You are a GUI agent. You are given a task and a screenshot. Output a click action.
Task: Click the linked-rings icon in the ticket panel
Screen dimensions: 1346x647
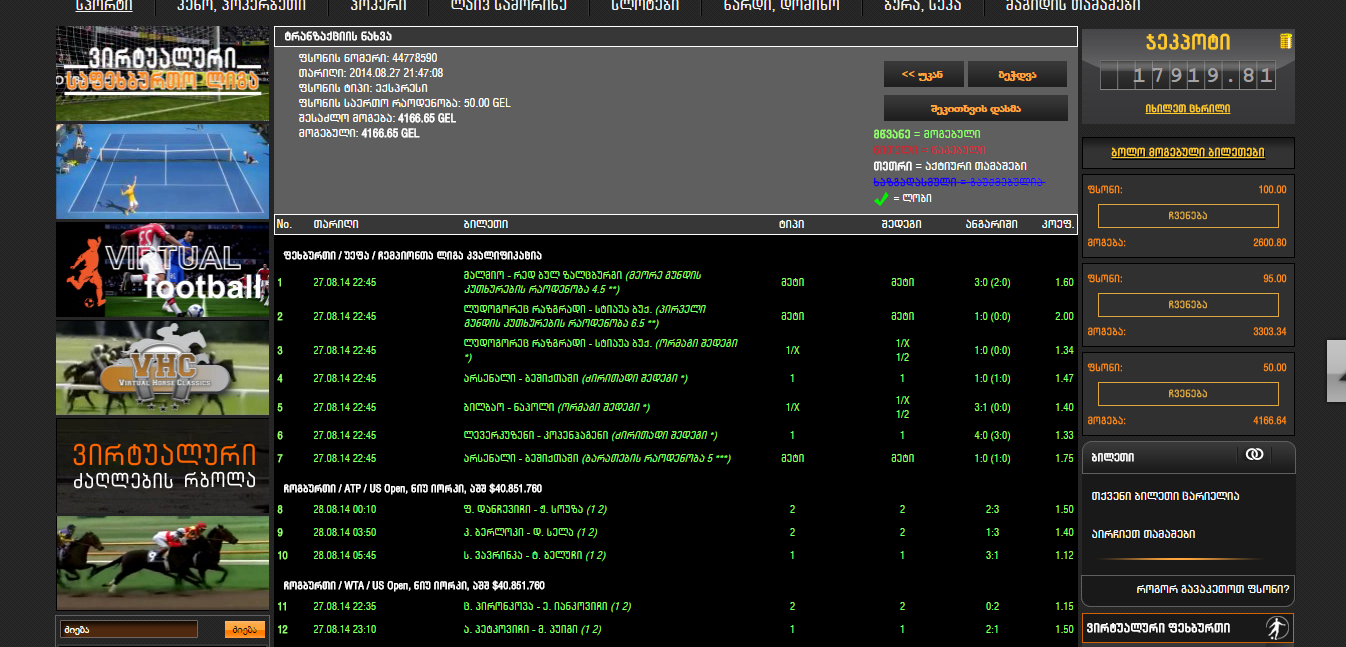(1254, 455)
